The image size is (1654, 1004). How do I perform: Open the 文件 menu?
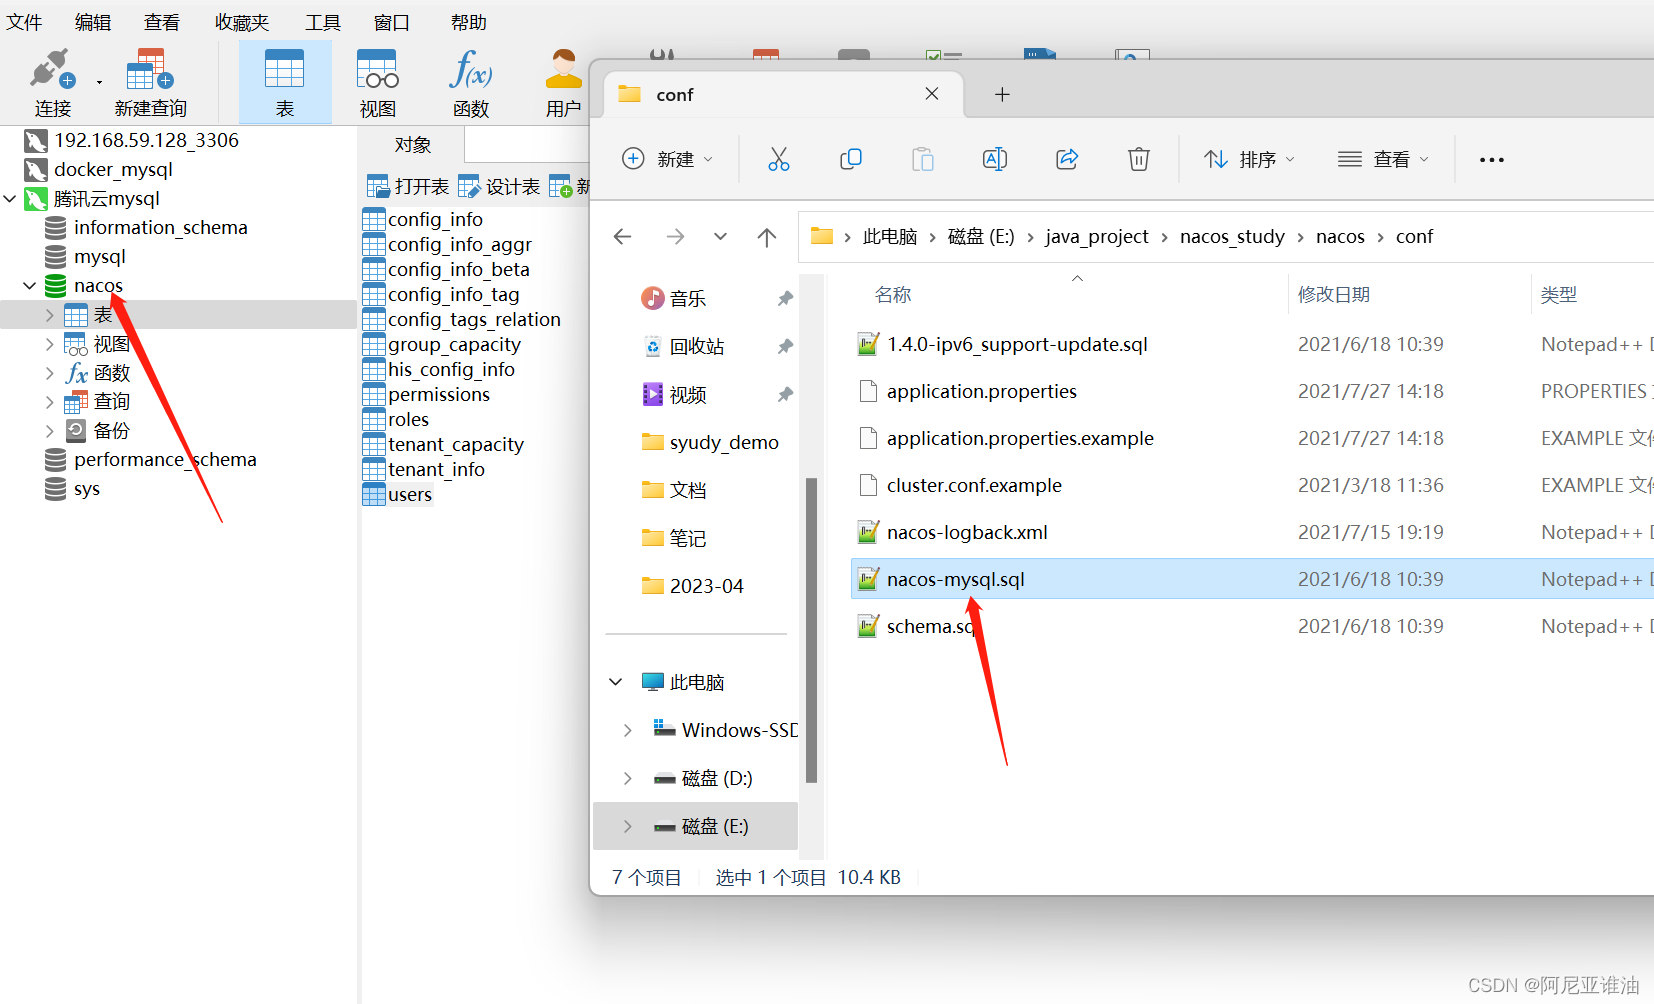point(24,22)
